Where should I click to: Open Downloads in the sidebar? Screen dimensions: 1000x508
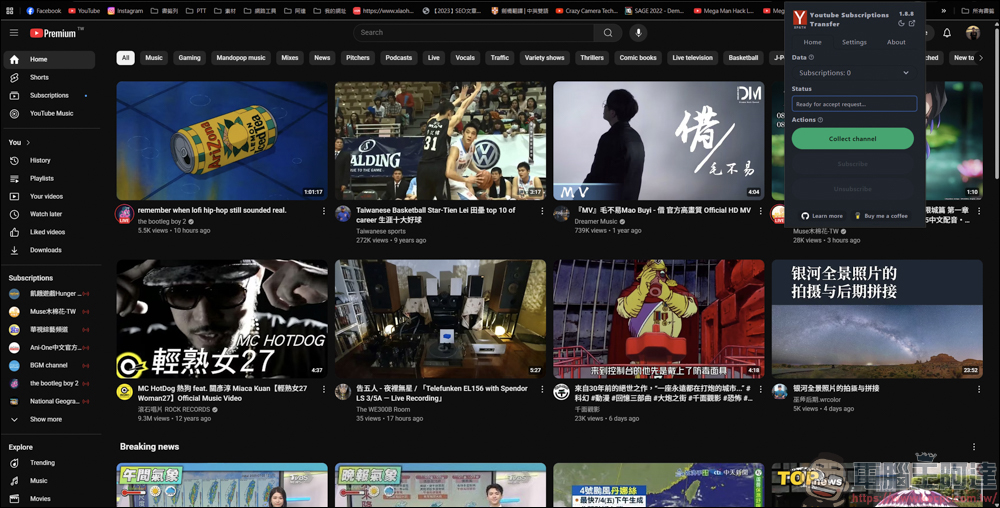coord(49,250)
